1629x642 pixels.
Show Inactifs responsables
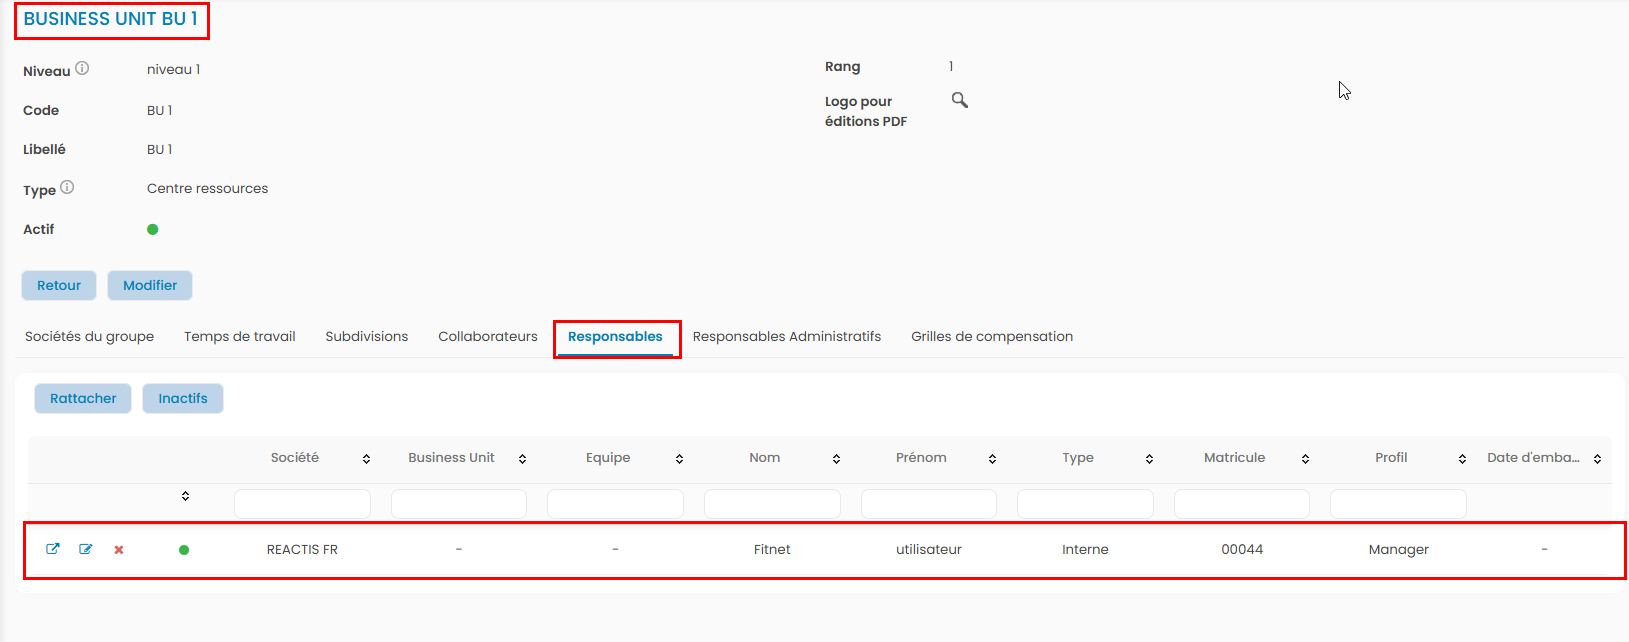183,399
